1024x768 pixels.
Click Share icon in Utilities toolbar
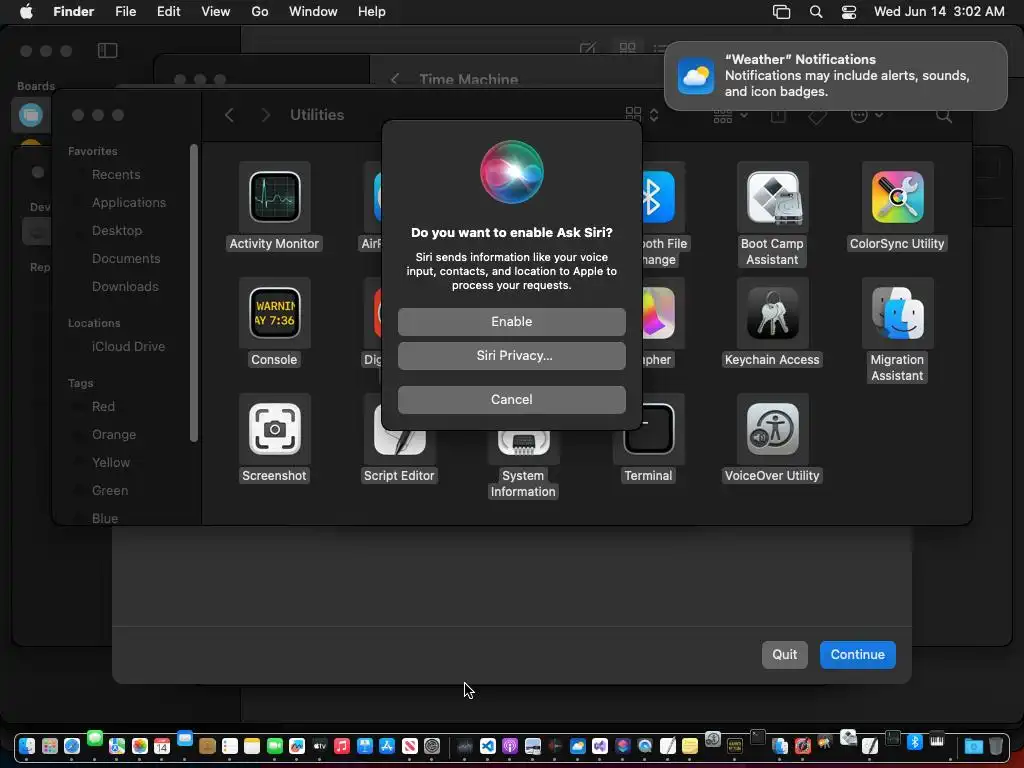(778, 116)
